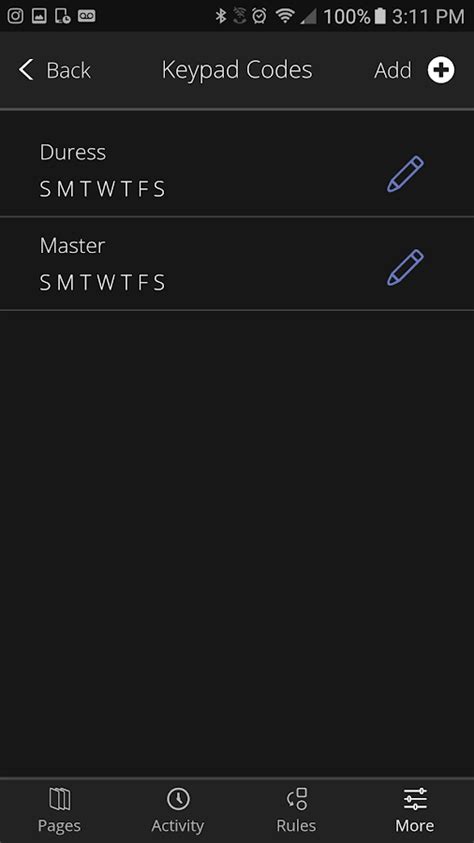
Task: Tap the voicemail status bar icon
Action: 86,16
